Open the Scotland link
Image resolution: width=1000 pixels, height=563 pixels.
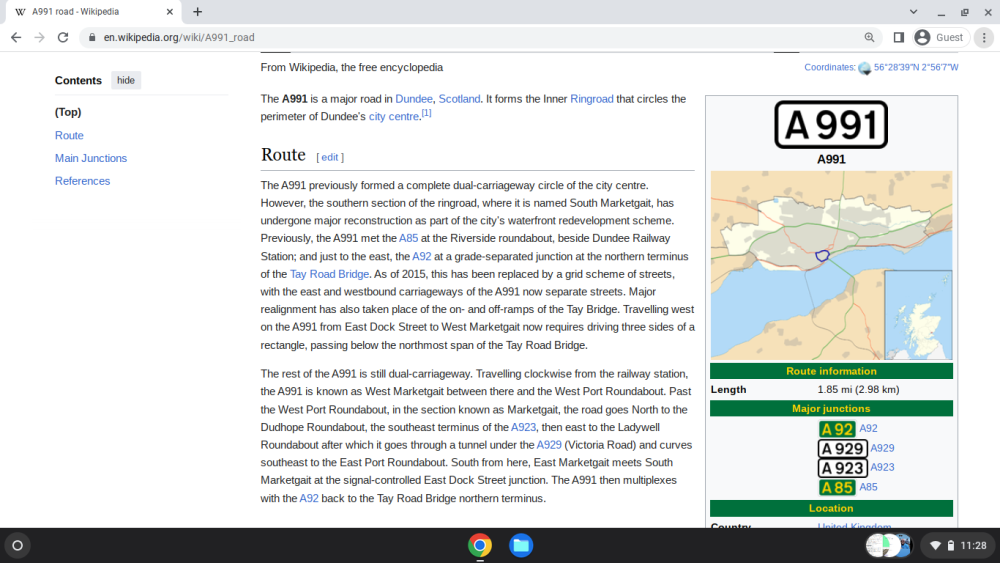459,99
